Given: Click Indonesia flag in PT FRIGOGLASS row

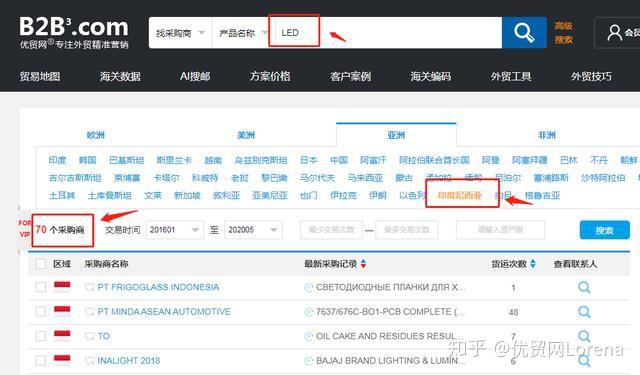Looking at the screenshot, I should 62,287.
